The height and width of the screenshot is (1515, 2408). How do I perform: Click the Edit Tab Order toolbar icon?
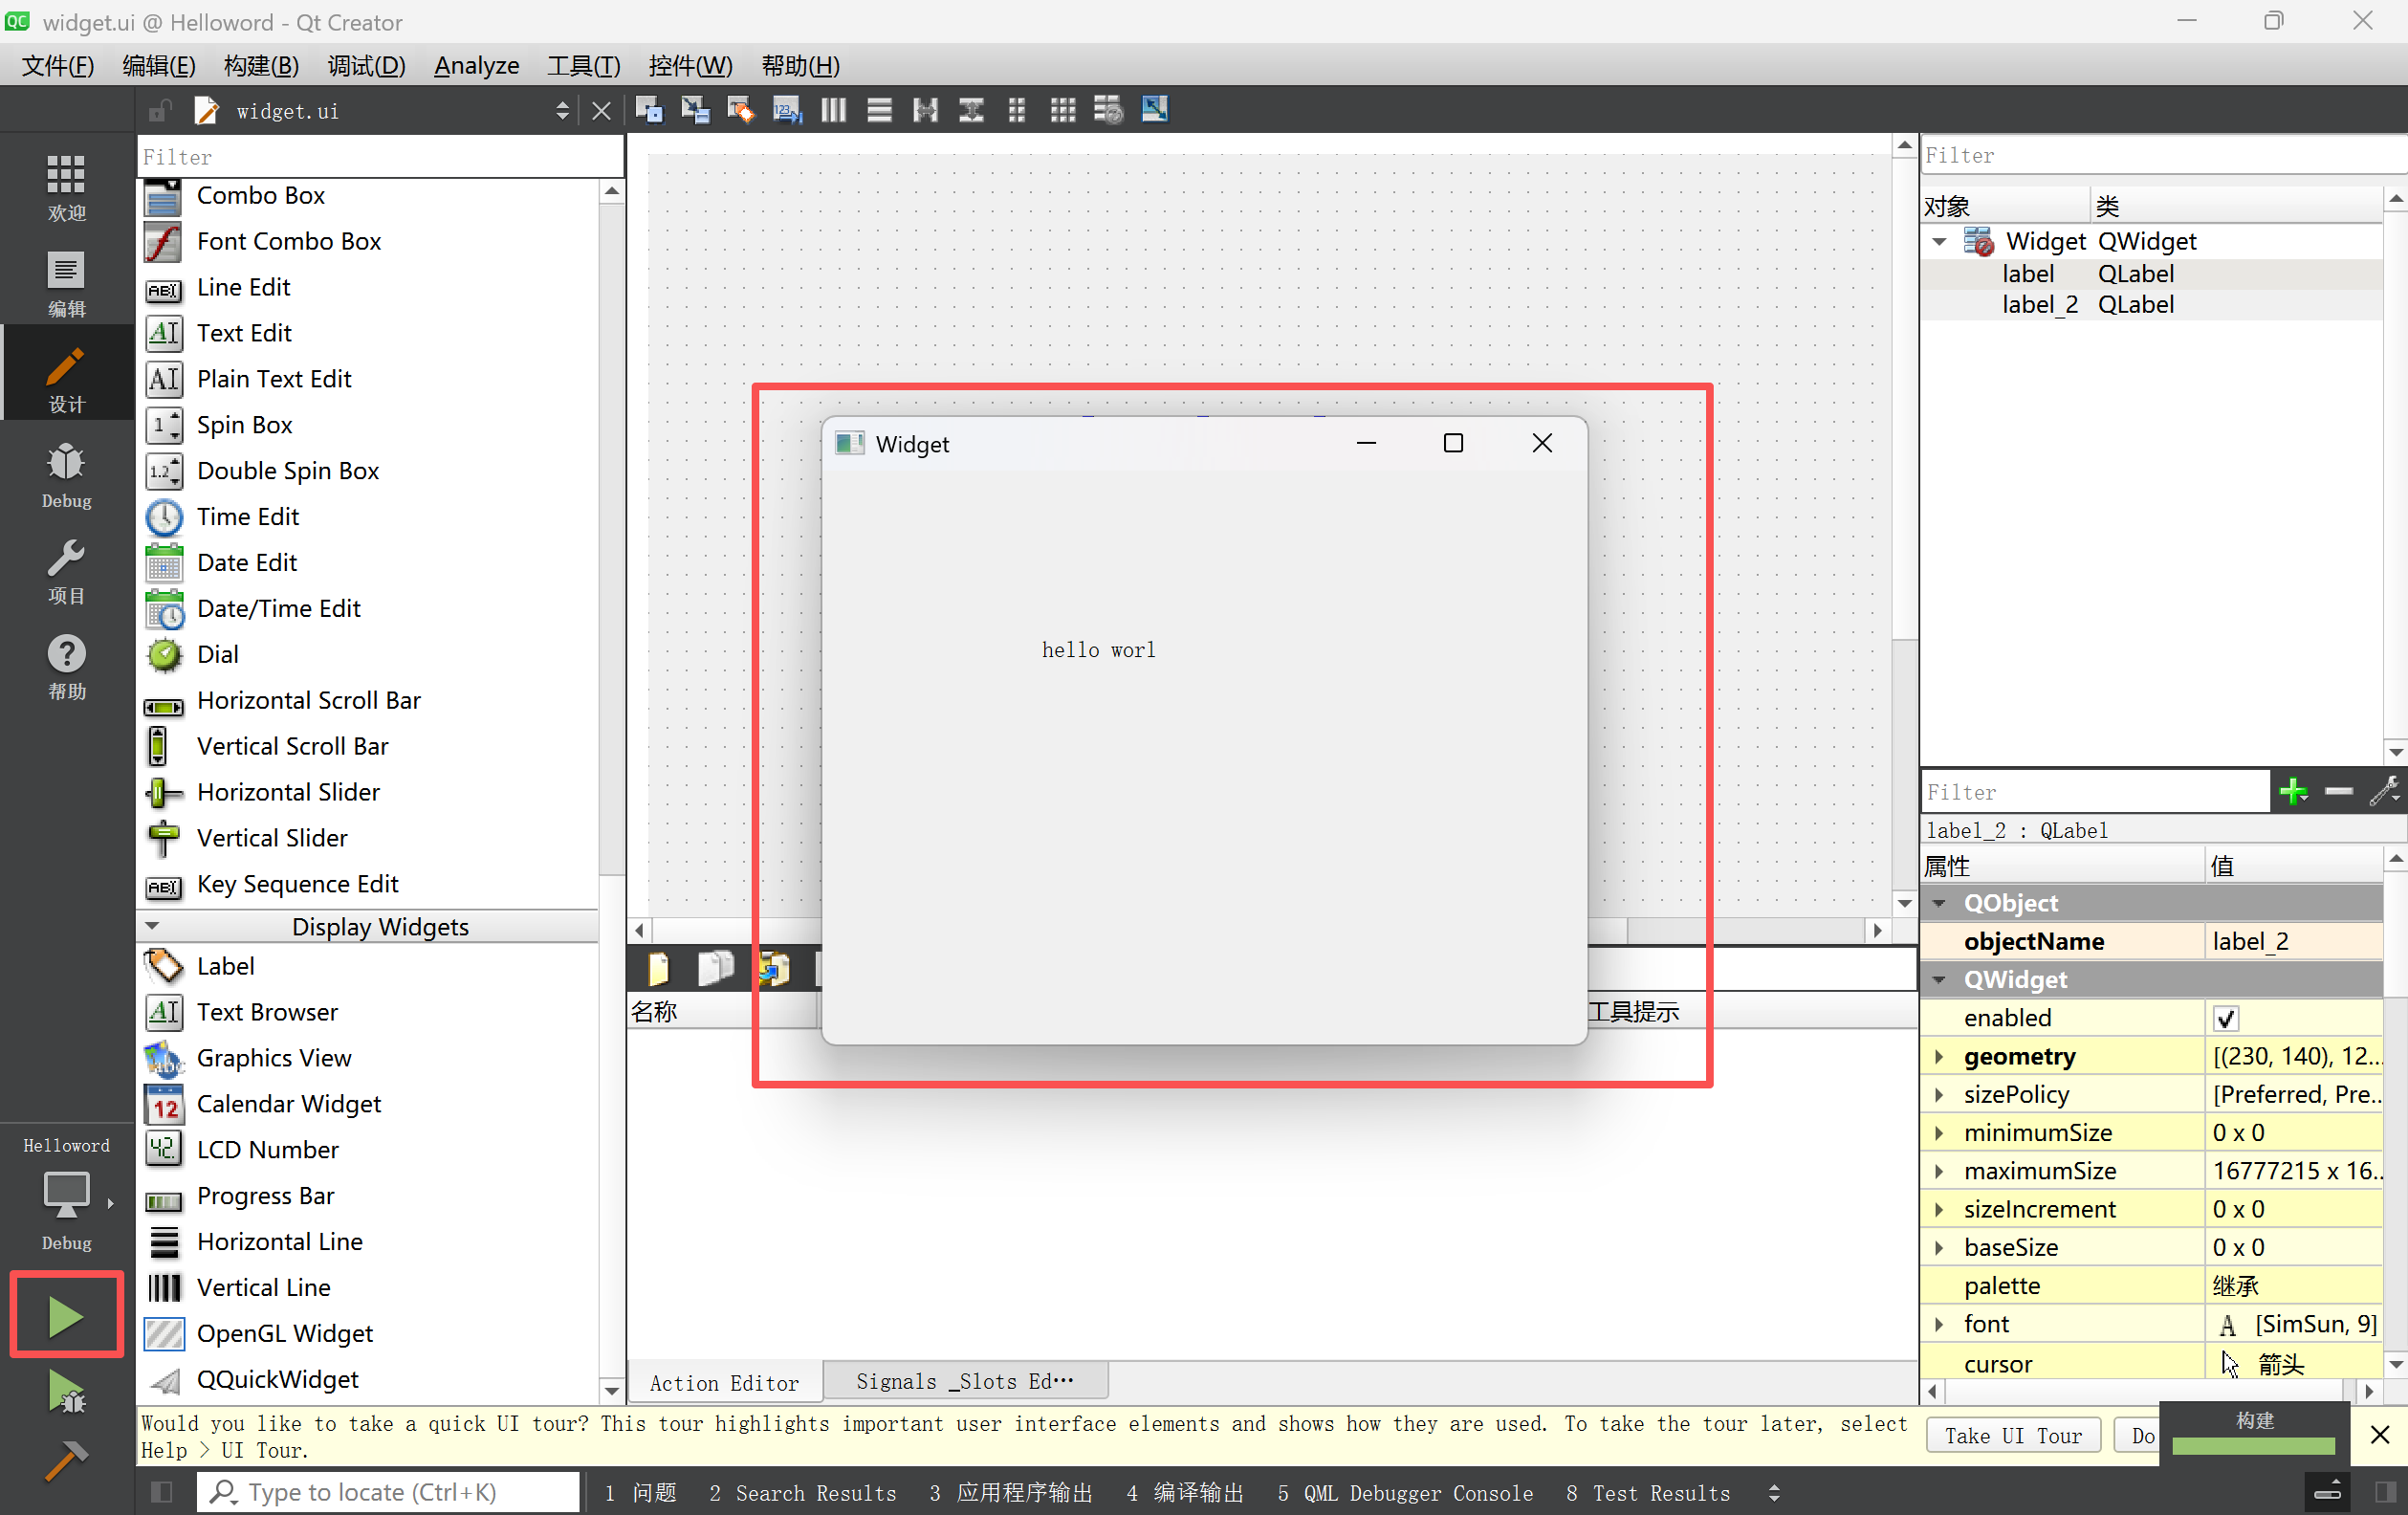click(x=786, y=110)
